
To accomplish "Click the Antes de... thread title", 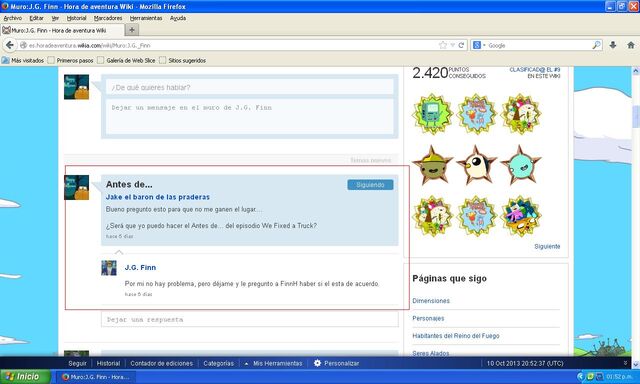I will 129,184.
